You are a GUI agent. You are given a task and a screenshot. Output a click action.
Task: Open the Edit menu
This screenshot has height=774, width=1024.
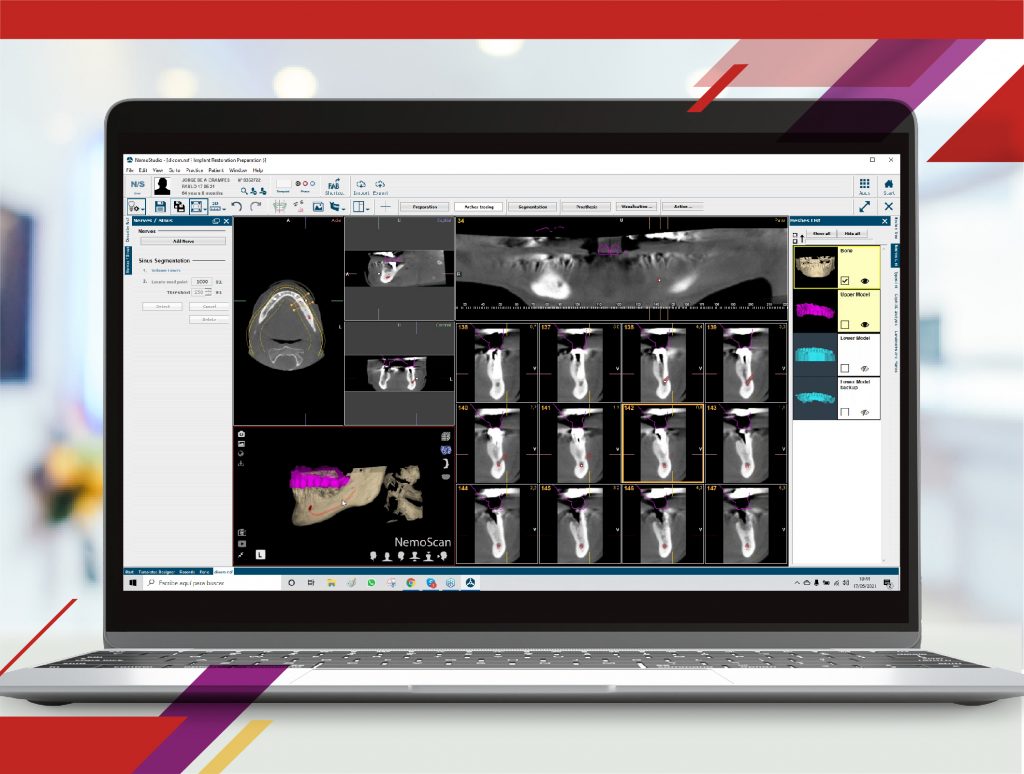pos(142,170)
